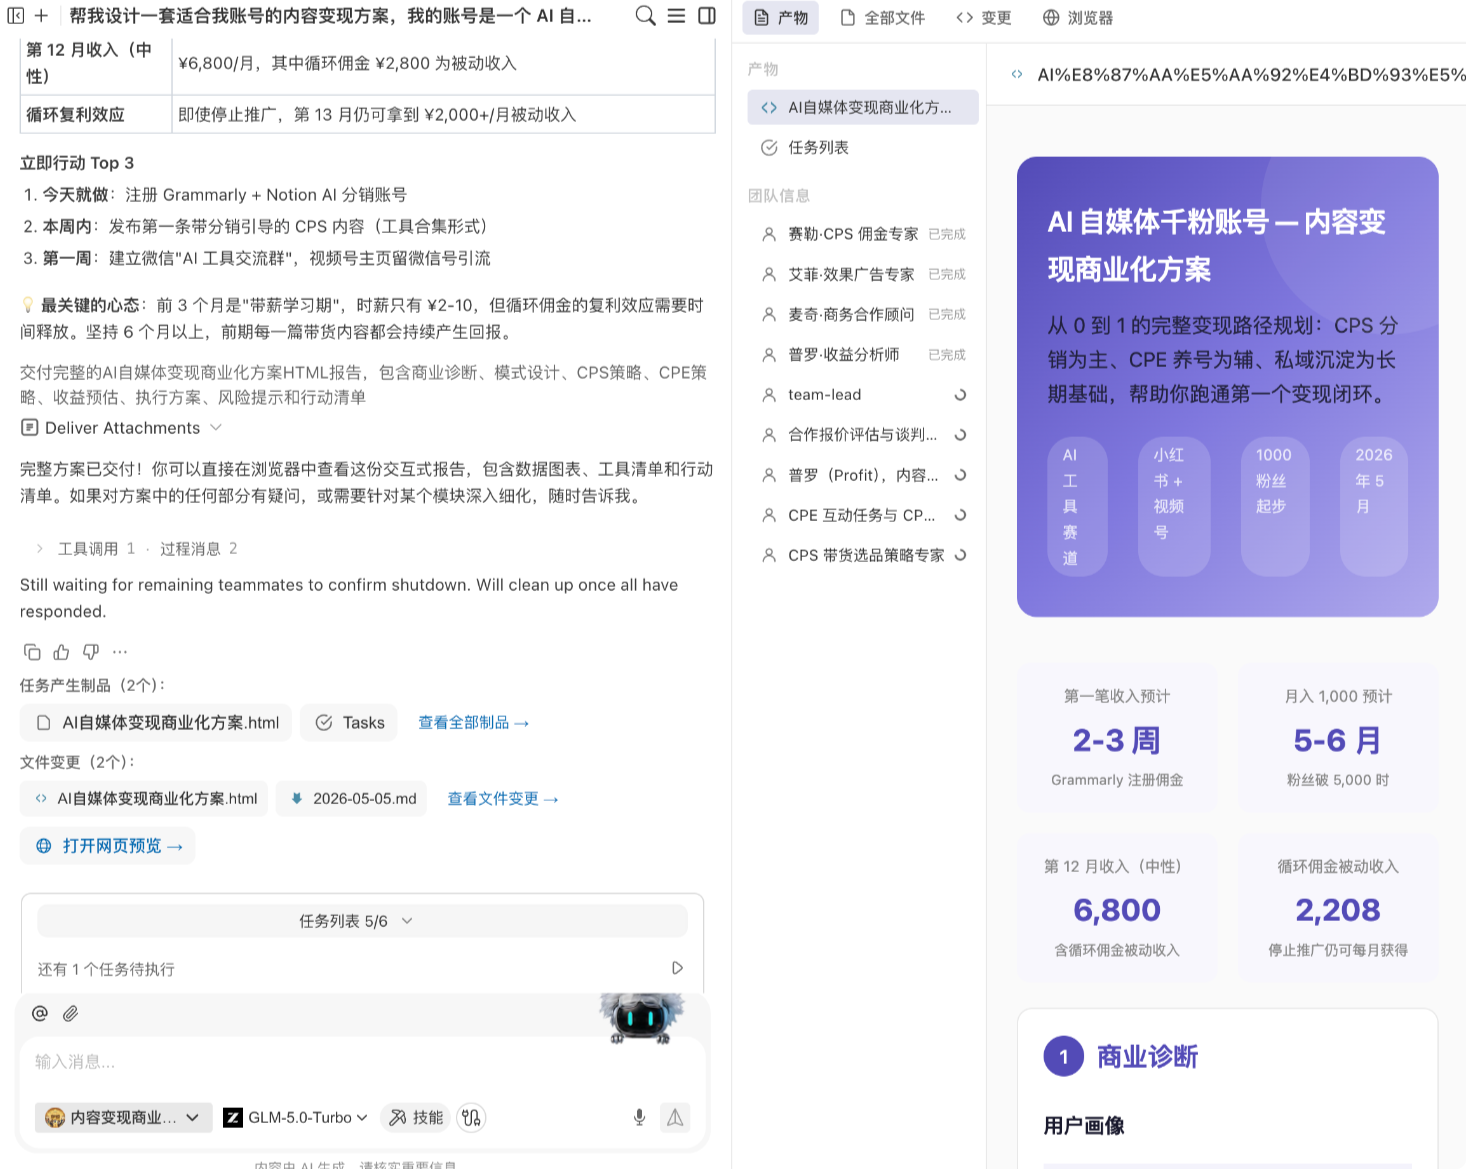
Task: Open team member 普罗·收益分析师
Action: (863, 354)
